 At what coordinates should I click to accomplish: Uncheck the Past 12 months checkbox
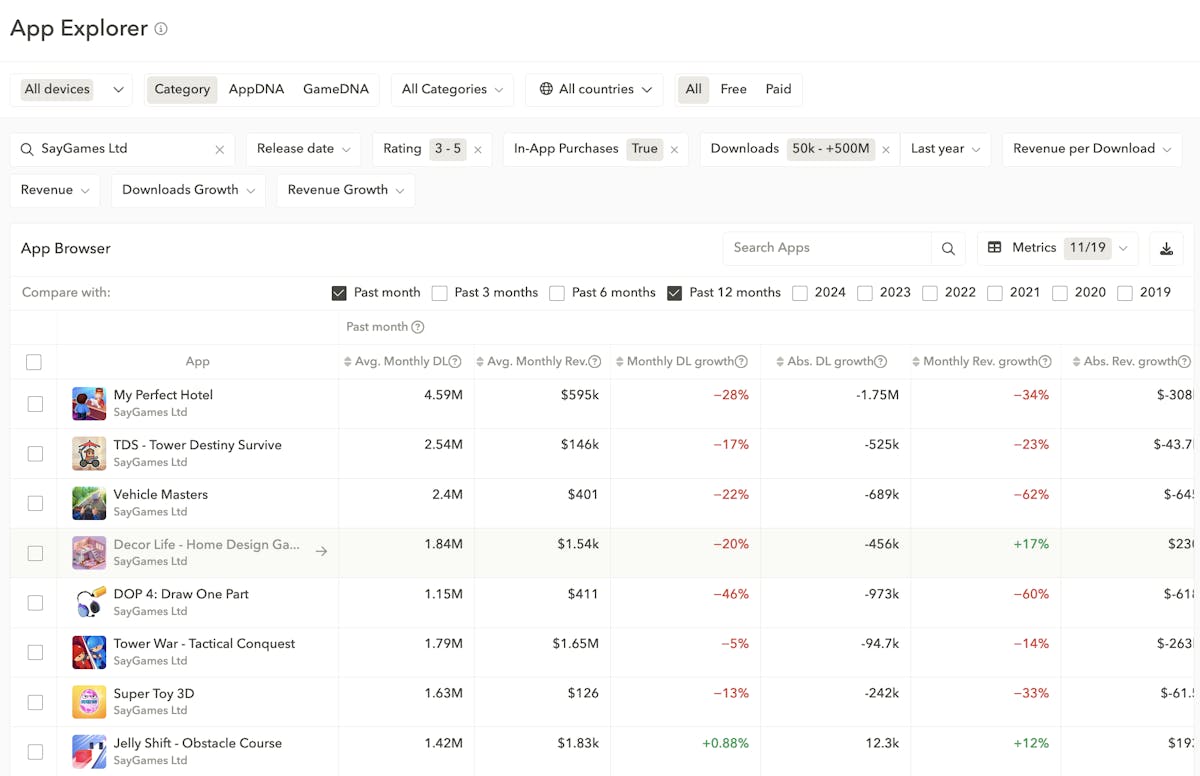coord(674,293)
